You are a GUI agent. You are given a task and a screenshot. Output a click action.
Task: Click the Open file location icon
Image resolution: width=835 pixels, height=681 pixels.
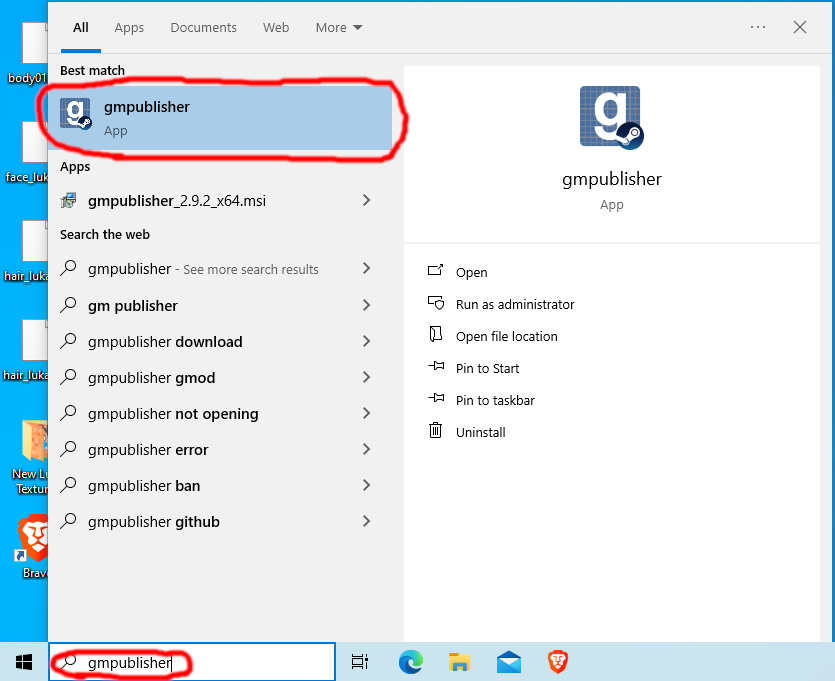[435, 335]
